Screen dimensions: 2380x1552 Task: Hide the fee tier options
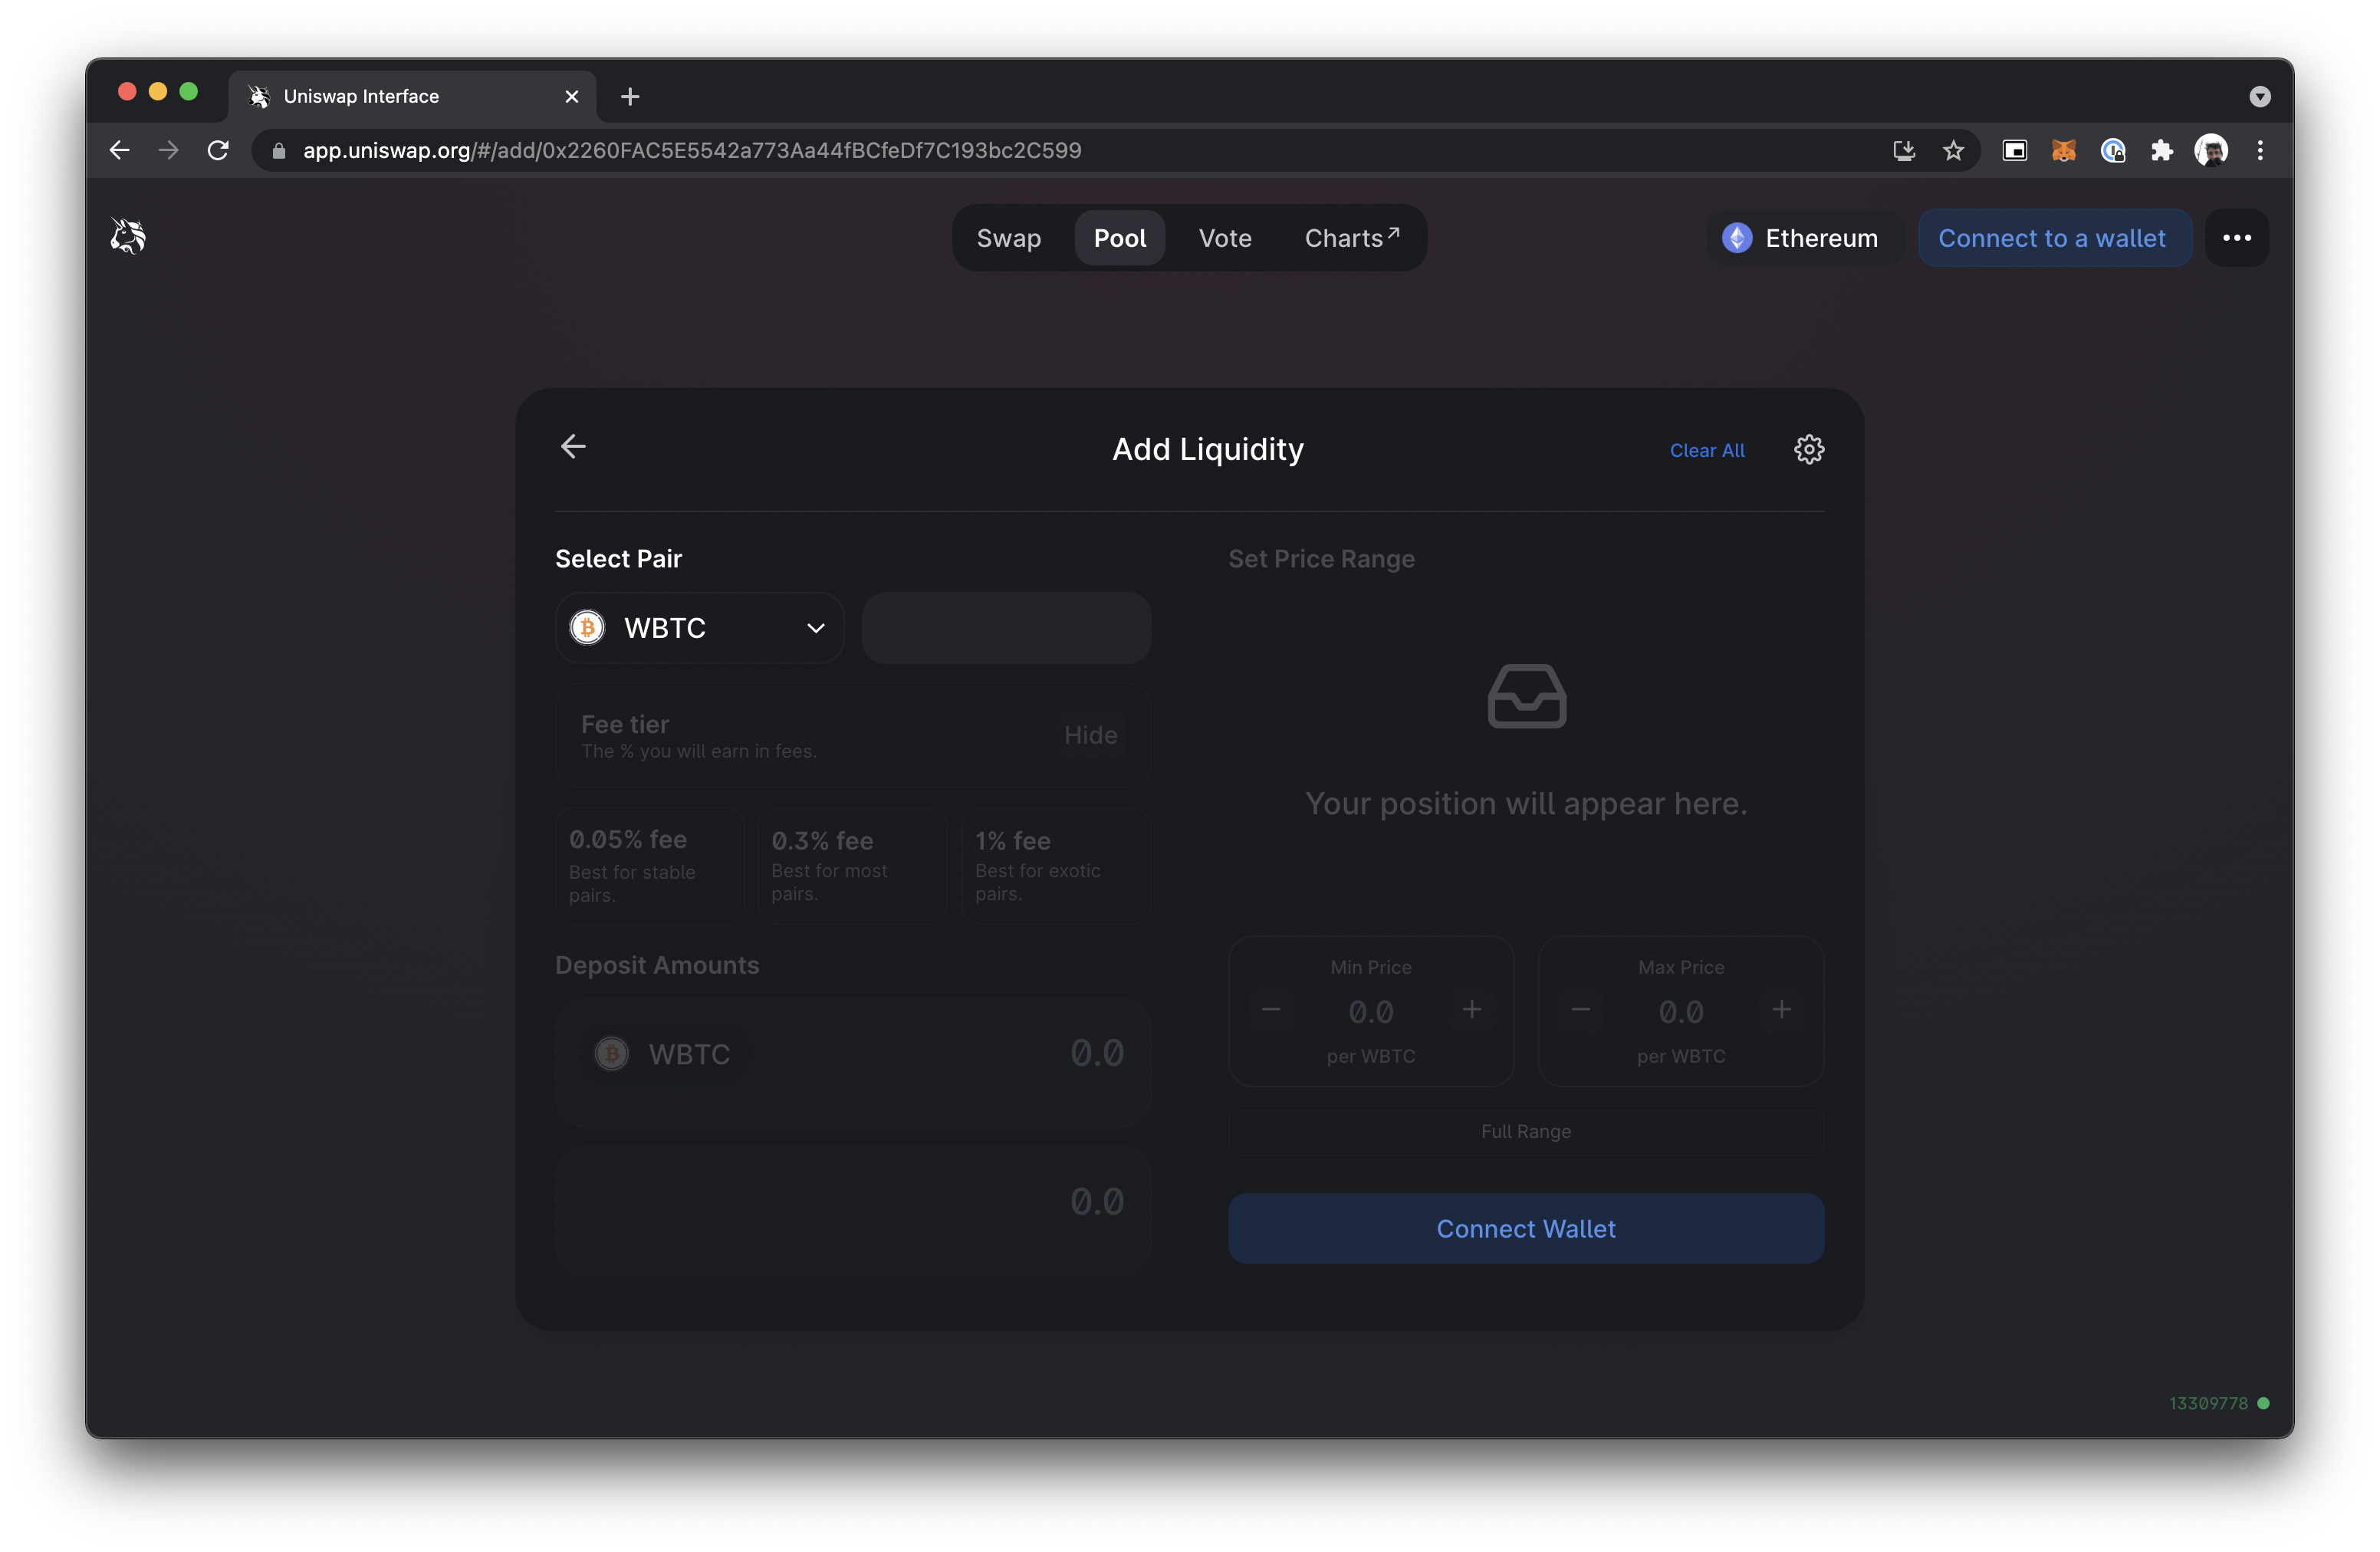coord(1090,735)
